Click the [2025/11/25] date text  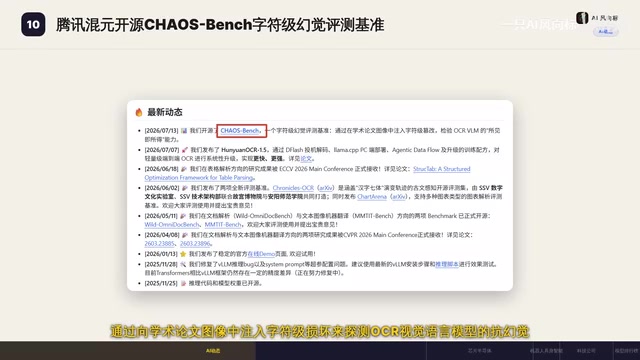(x=161, y=283)
